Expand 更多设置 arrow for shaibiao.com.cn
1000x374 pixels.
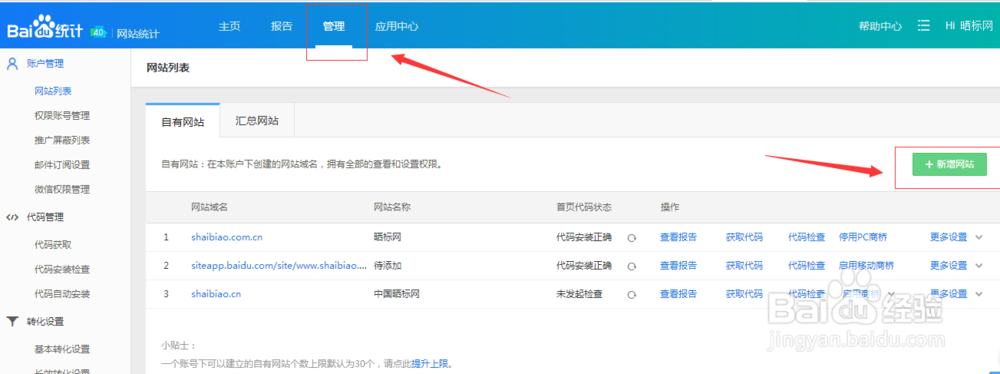[980, 237]
